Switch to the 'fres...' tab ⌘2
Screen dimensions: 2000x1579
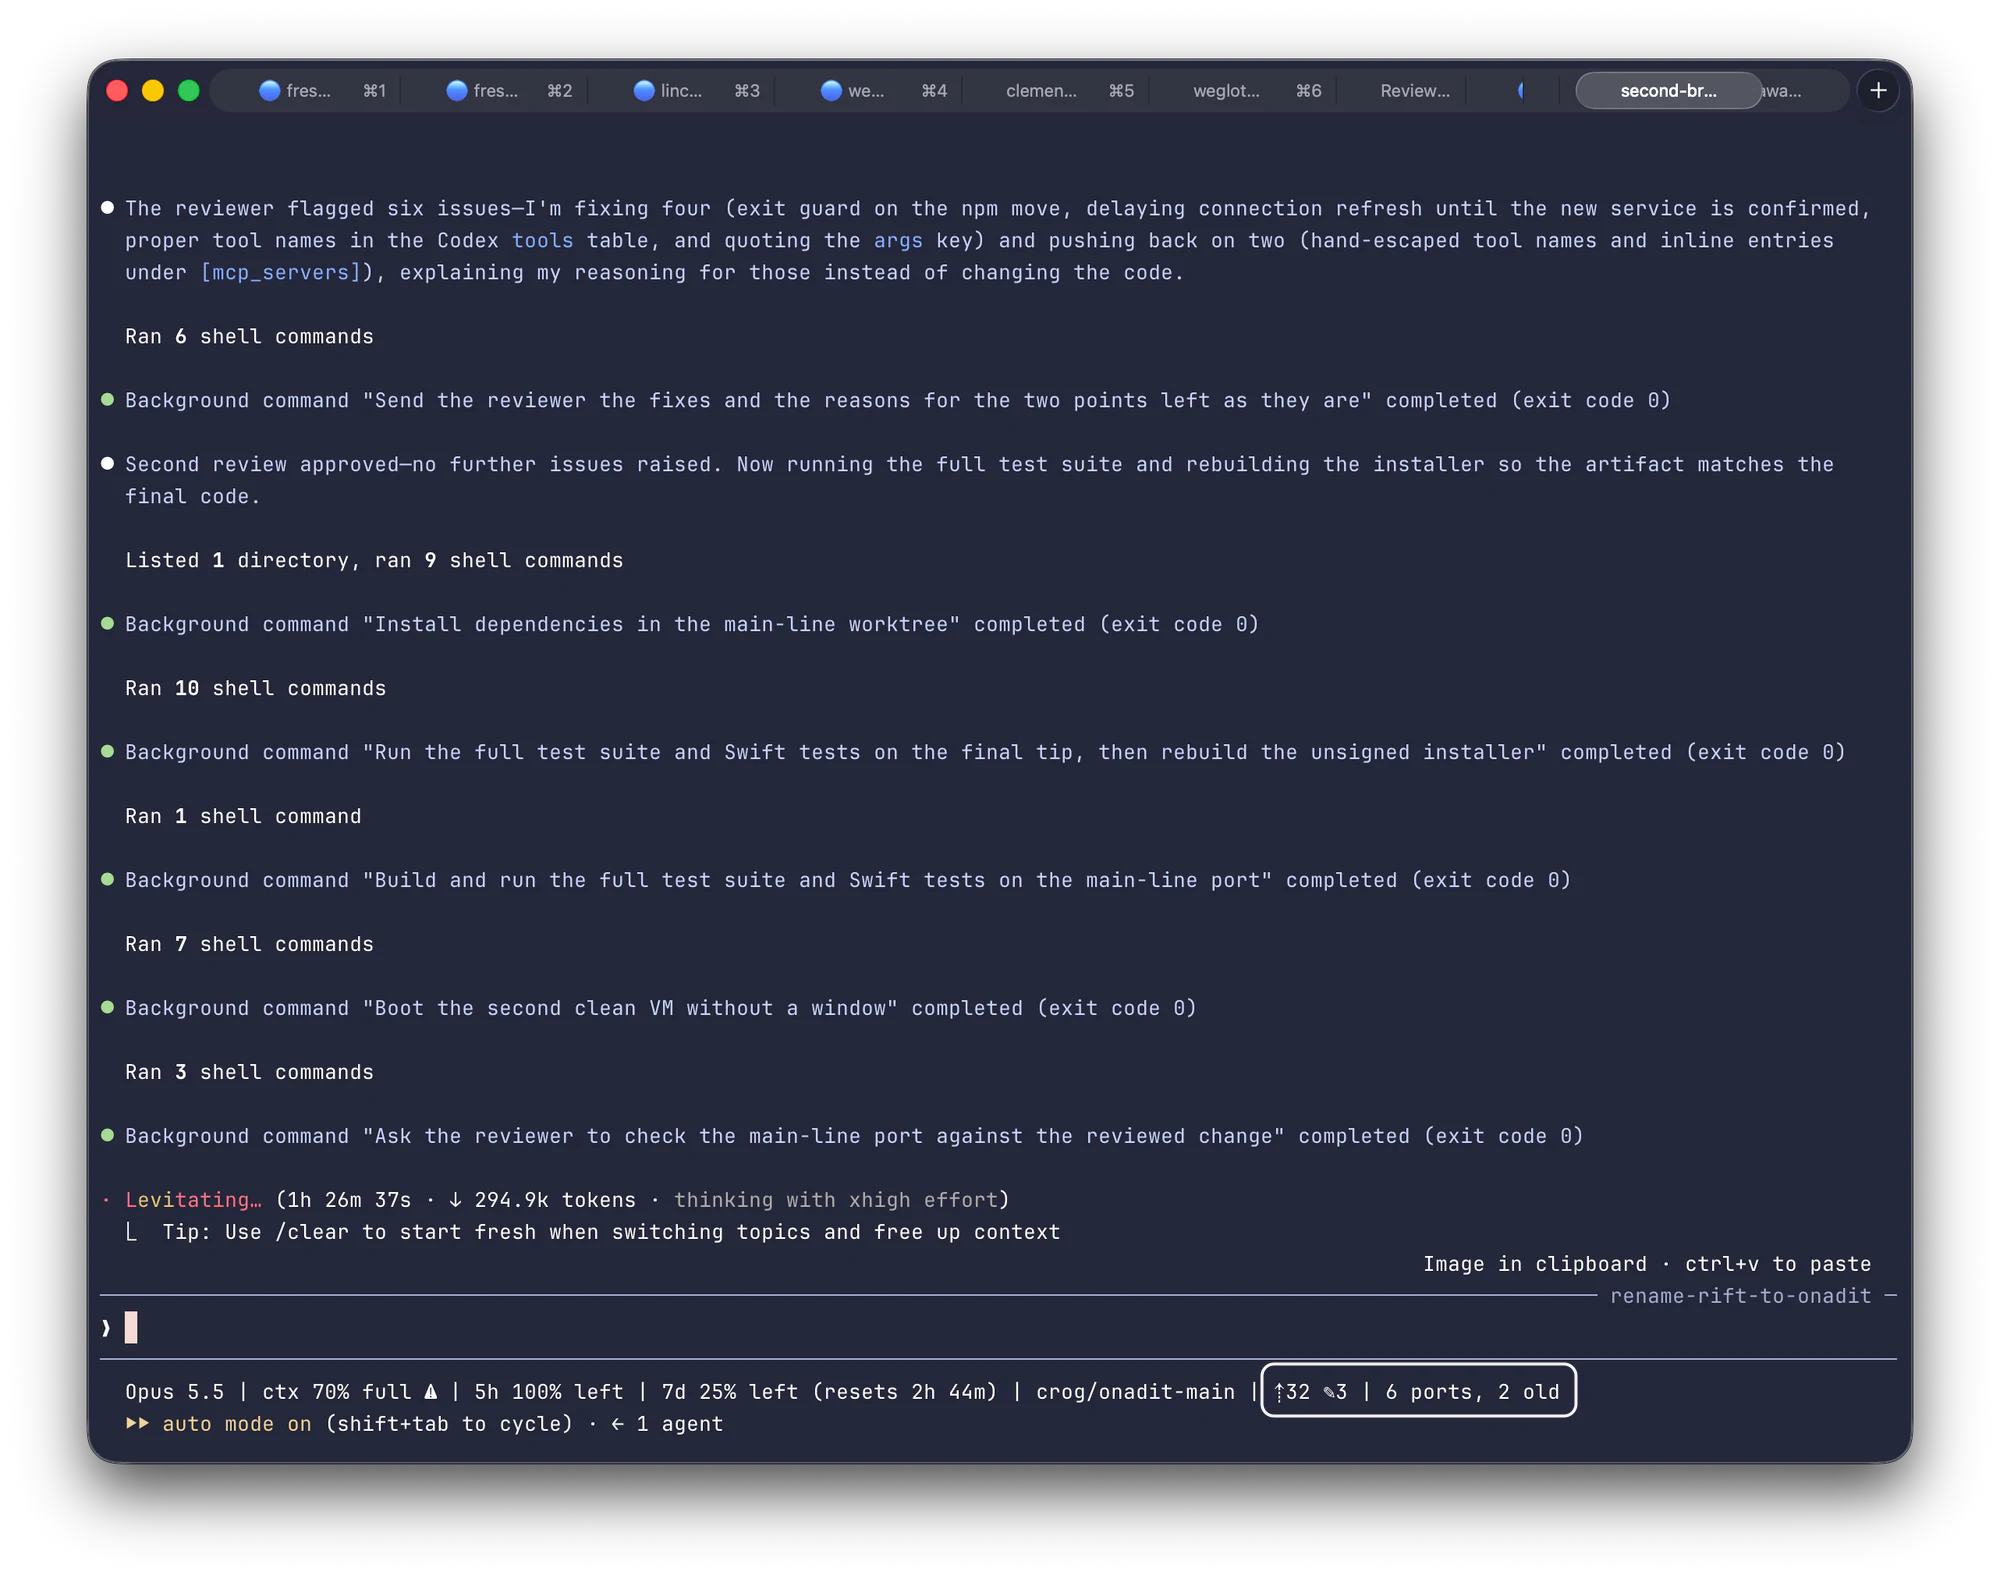(x=508, y=91)
